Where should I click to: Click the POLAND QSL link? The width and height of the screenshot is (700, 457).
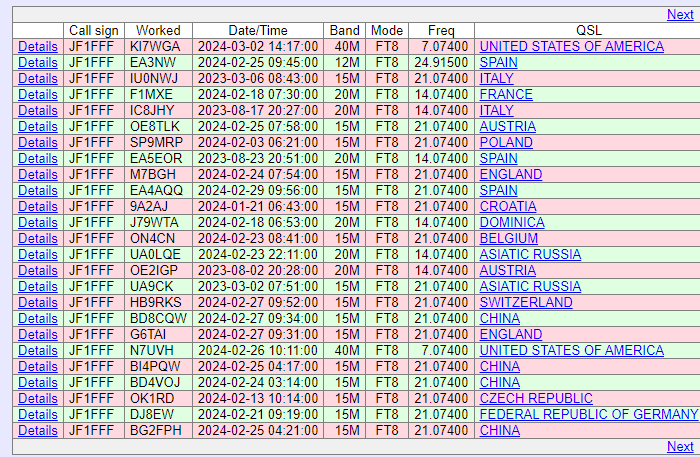(506, 143)
